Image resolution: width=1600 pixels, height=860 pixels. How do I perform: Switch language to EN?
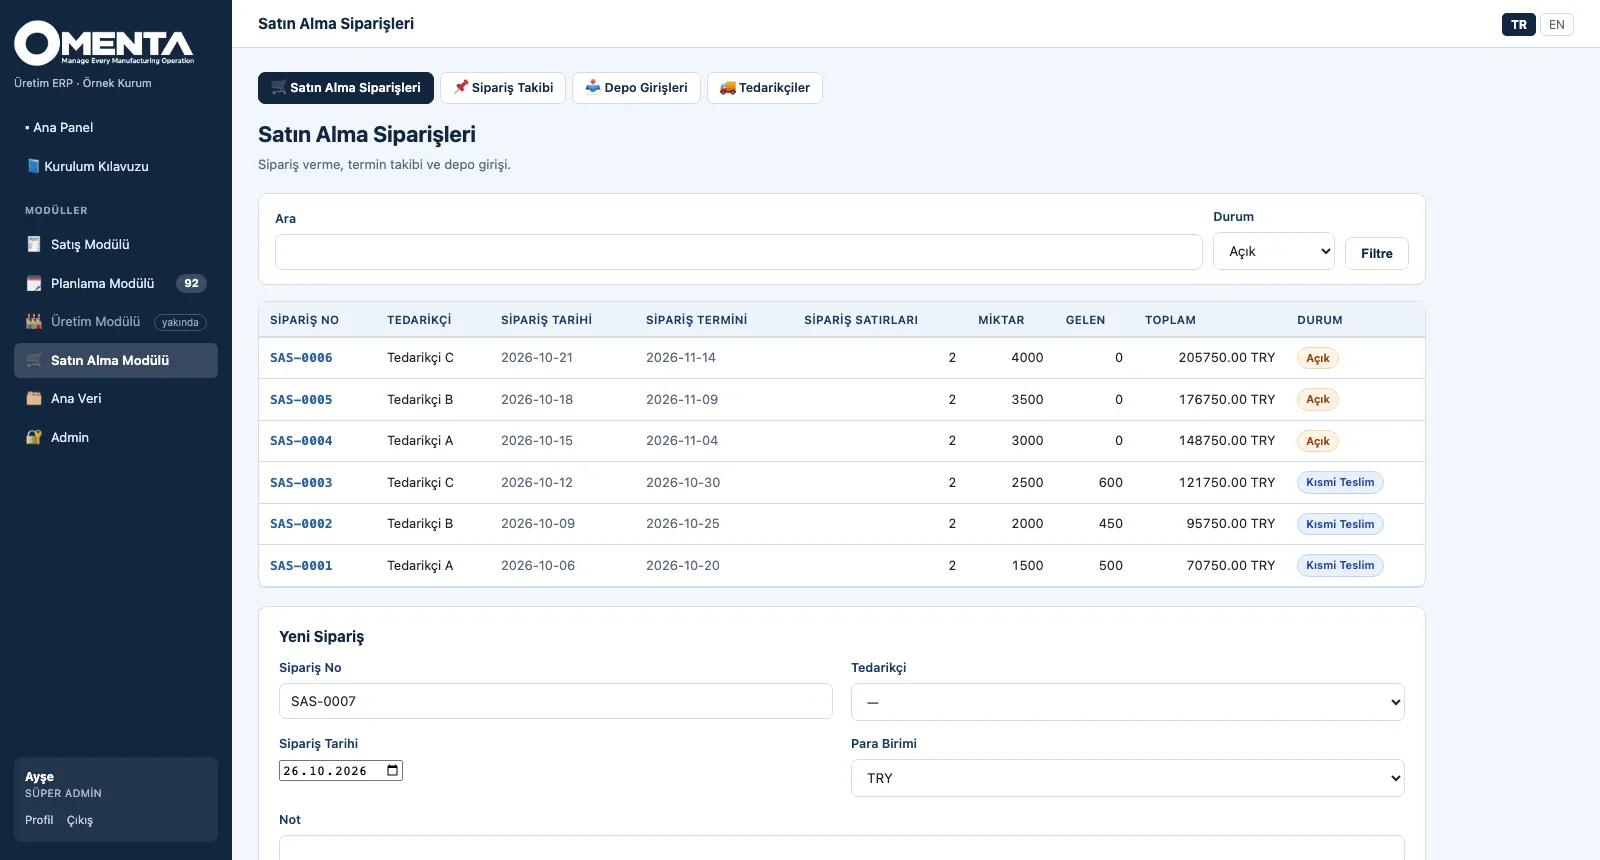point(1557,24)
